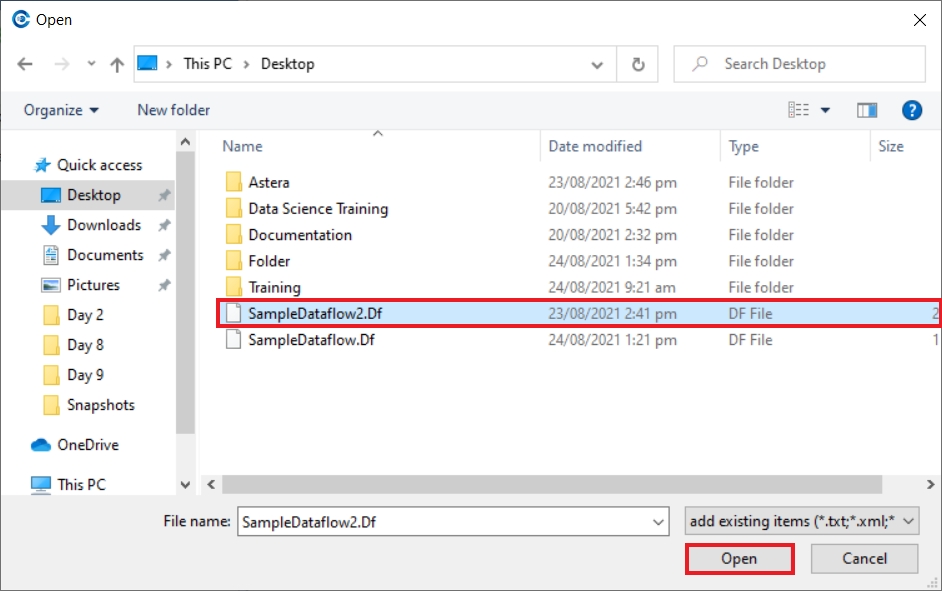This screenshot has width=942, height=591.
Task: Open the address bar history dropdown
Action: [x=597, y=64]
